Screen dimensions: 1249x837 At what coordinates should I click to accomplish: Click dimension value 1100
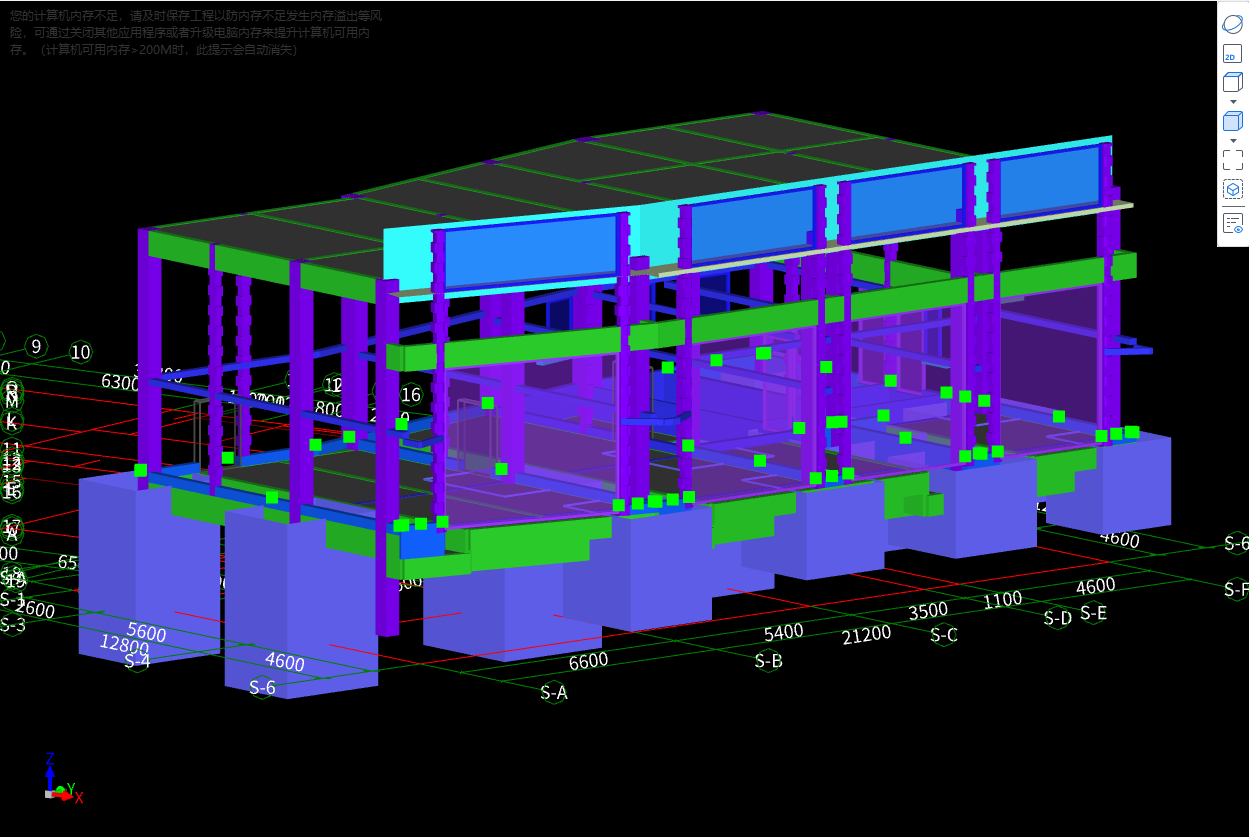(x=1002, y=599)
